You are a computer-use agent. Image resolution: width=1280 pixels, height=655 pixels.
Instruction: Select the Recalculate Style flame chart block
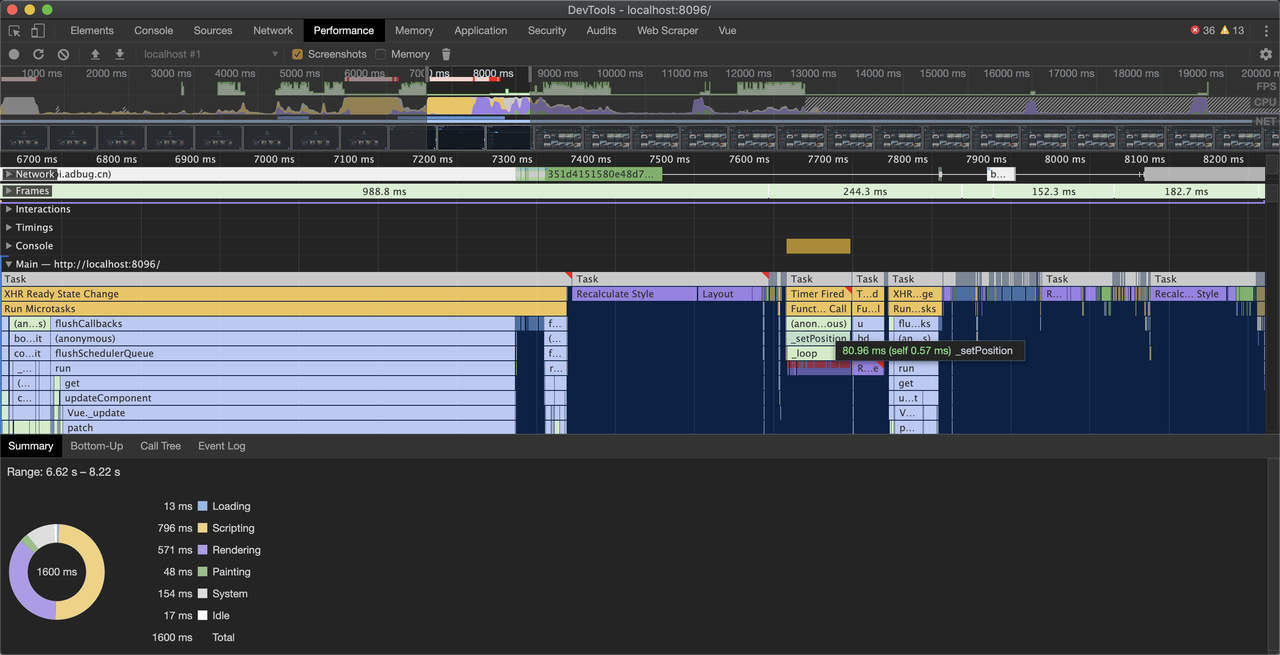pos(634,294)
